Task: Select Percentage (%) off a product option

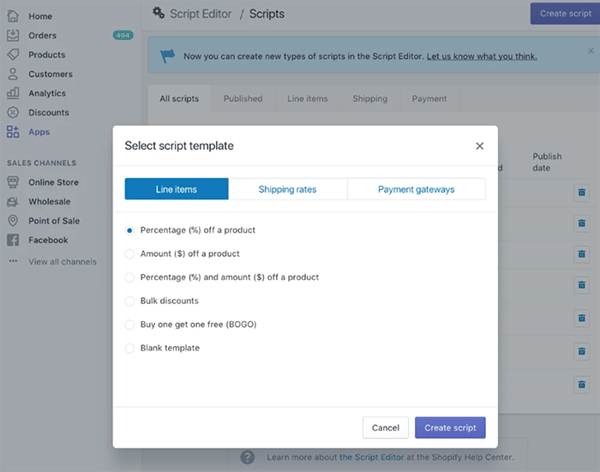Action: [130, 230]
